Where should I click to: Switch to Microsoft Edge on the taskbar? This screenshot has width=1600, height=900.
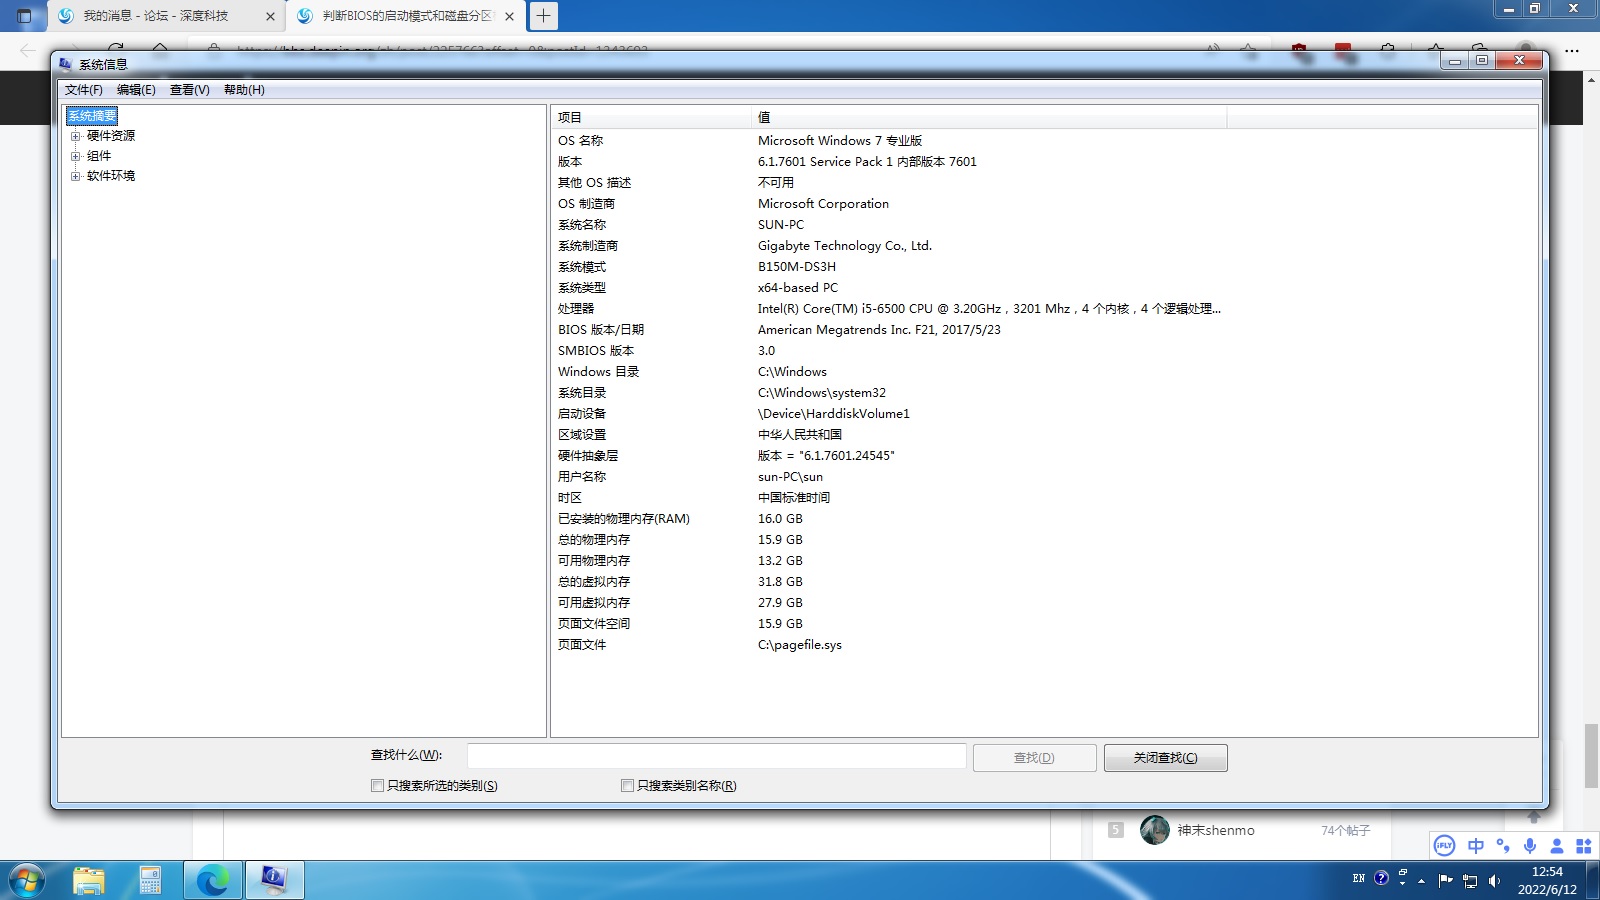point(212,881)
